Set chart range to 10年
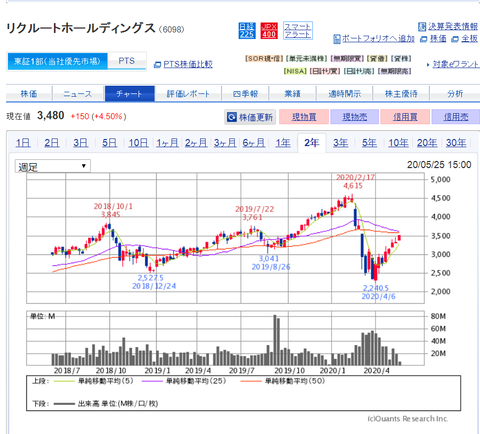This screenshot has width=480, height=434. (x=398, y=143)
